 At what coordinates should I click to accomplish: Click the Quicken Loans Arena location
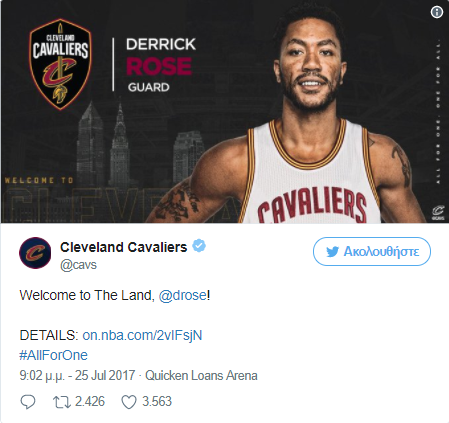201,376
